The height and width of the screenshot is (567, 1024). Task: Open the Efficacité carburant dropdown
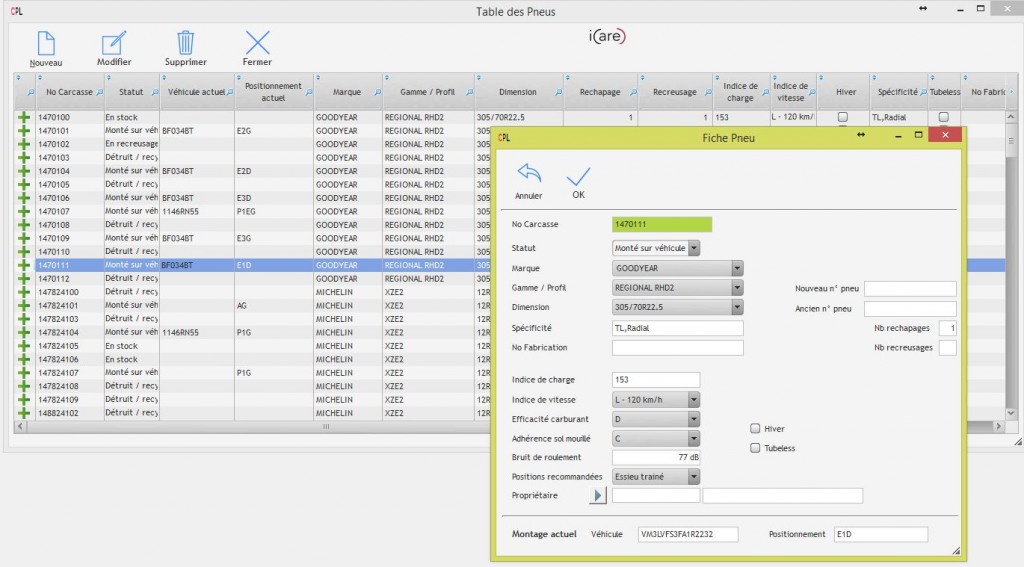coord(694,419)
